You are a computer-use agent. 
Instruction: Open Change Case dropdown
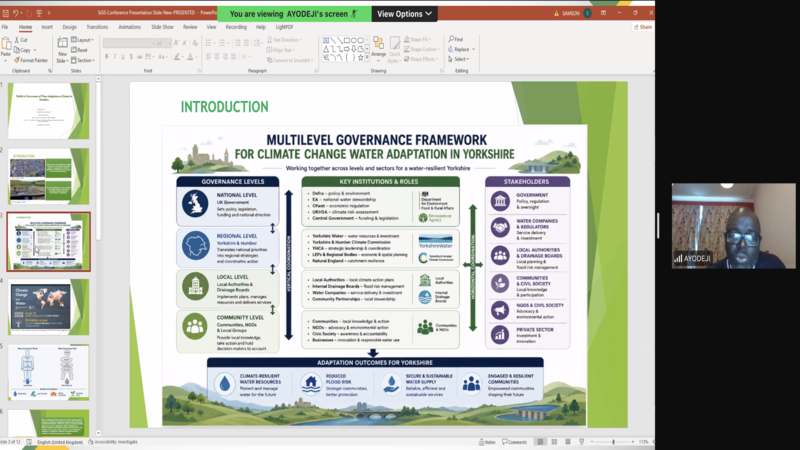coord(162,57)
